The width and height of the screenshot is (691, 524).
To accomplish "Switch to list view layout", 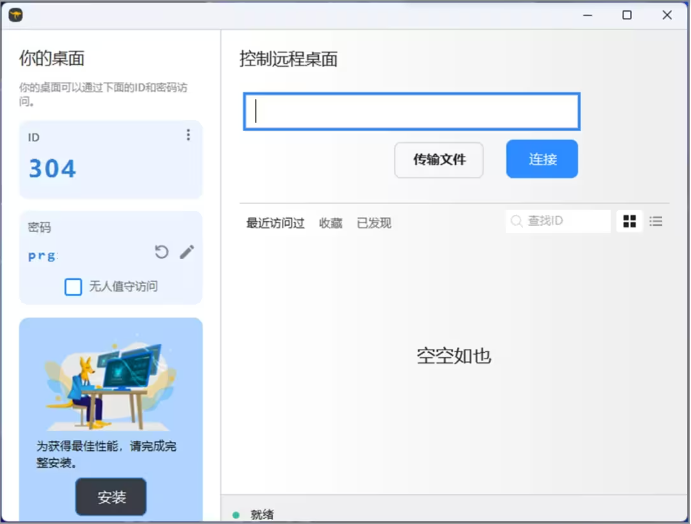I will 656,221.
